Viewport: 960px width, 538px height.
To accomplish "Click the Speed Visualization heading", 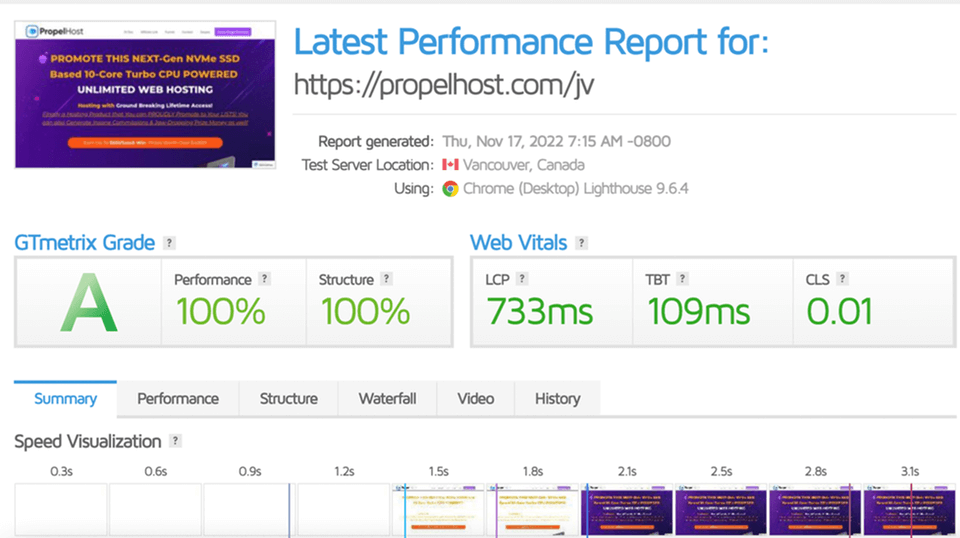I will (88, 441).
